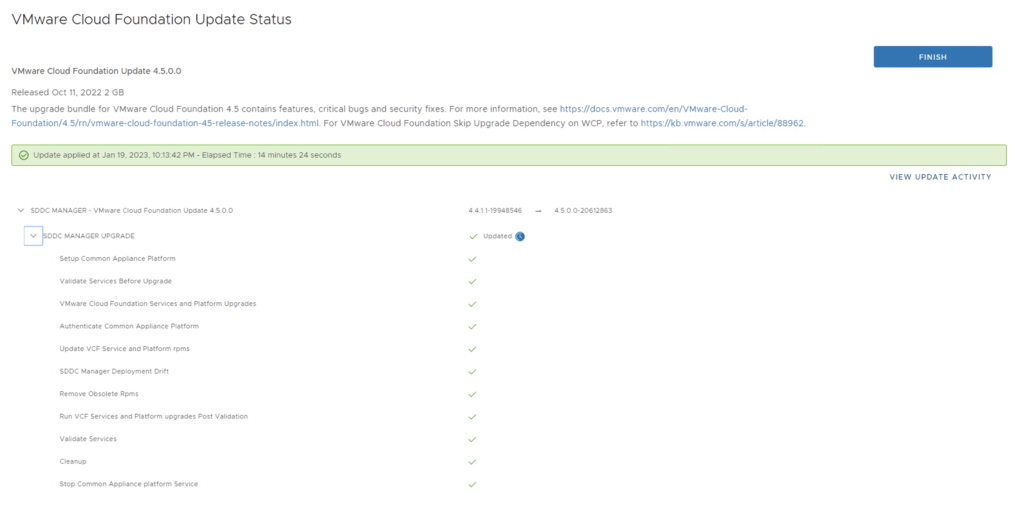Click the FINISH button
1024x508 pixels.
tap(933, 57)
